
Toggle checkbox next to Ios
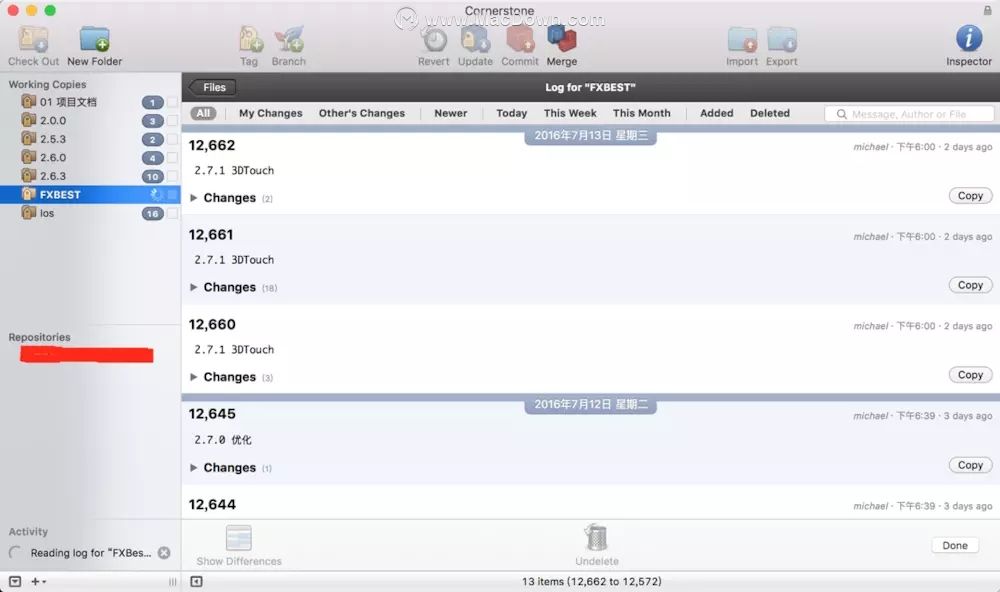(172, 213)
